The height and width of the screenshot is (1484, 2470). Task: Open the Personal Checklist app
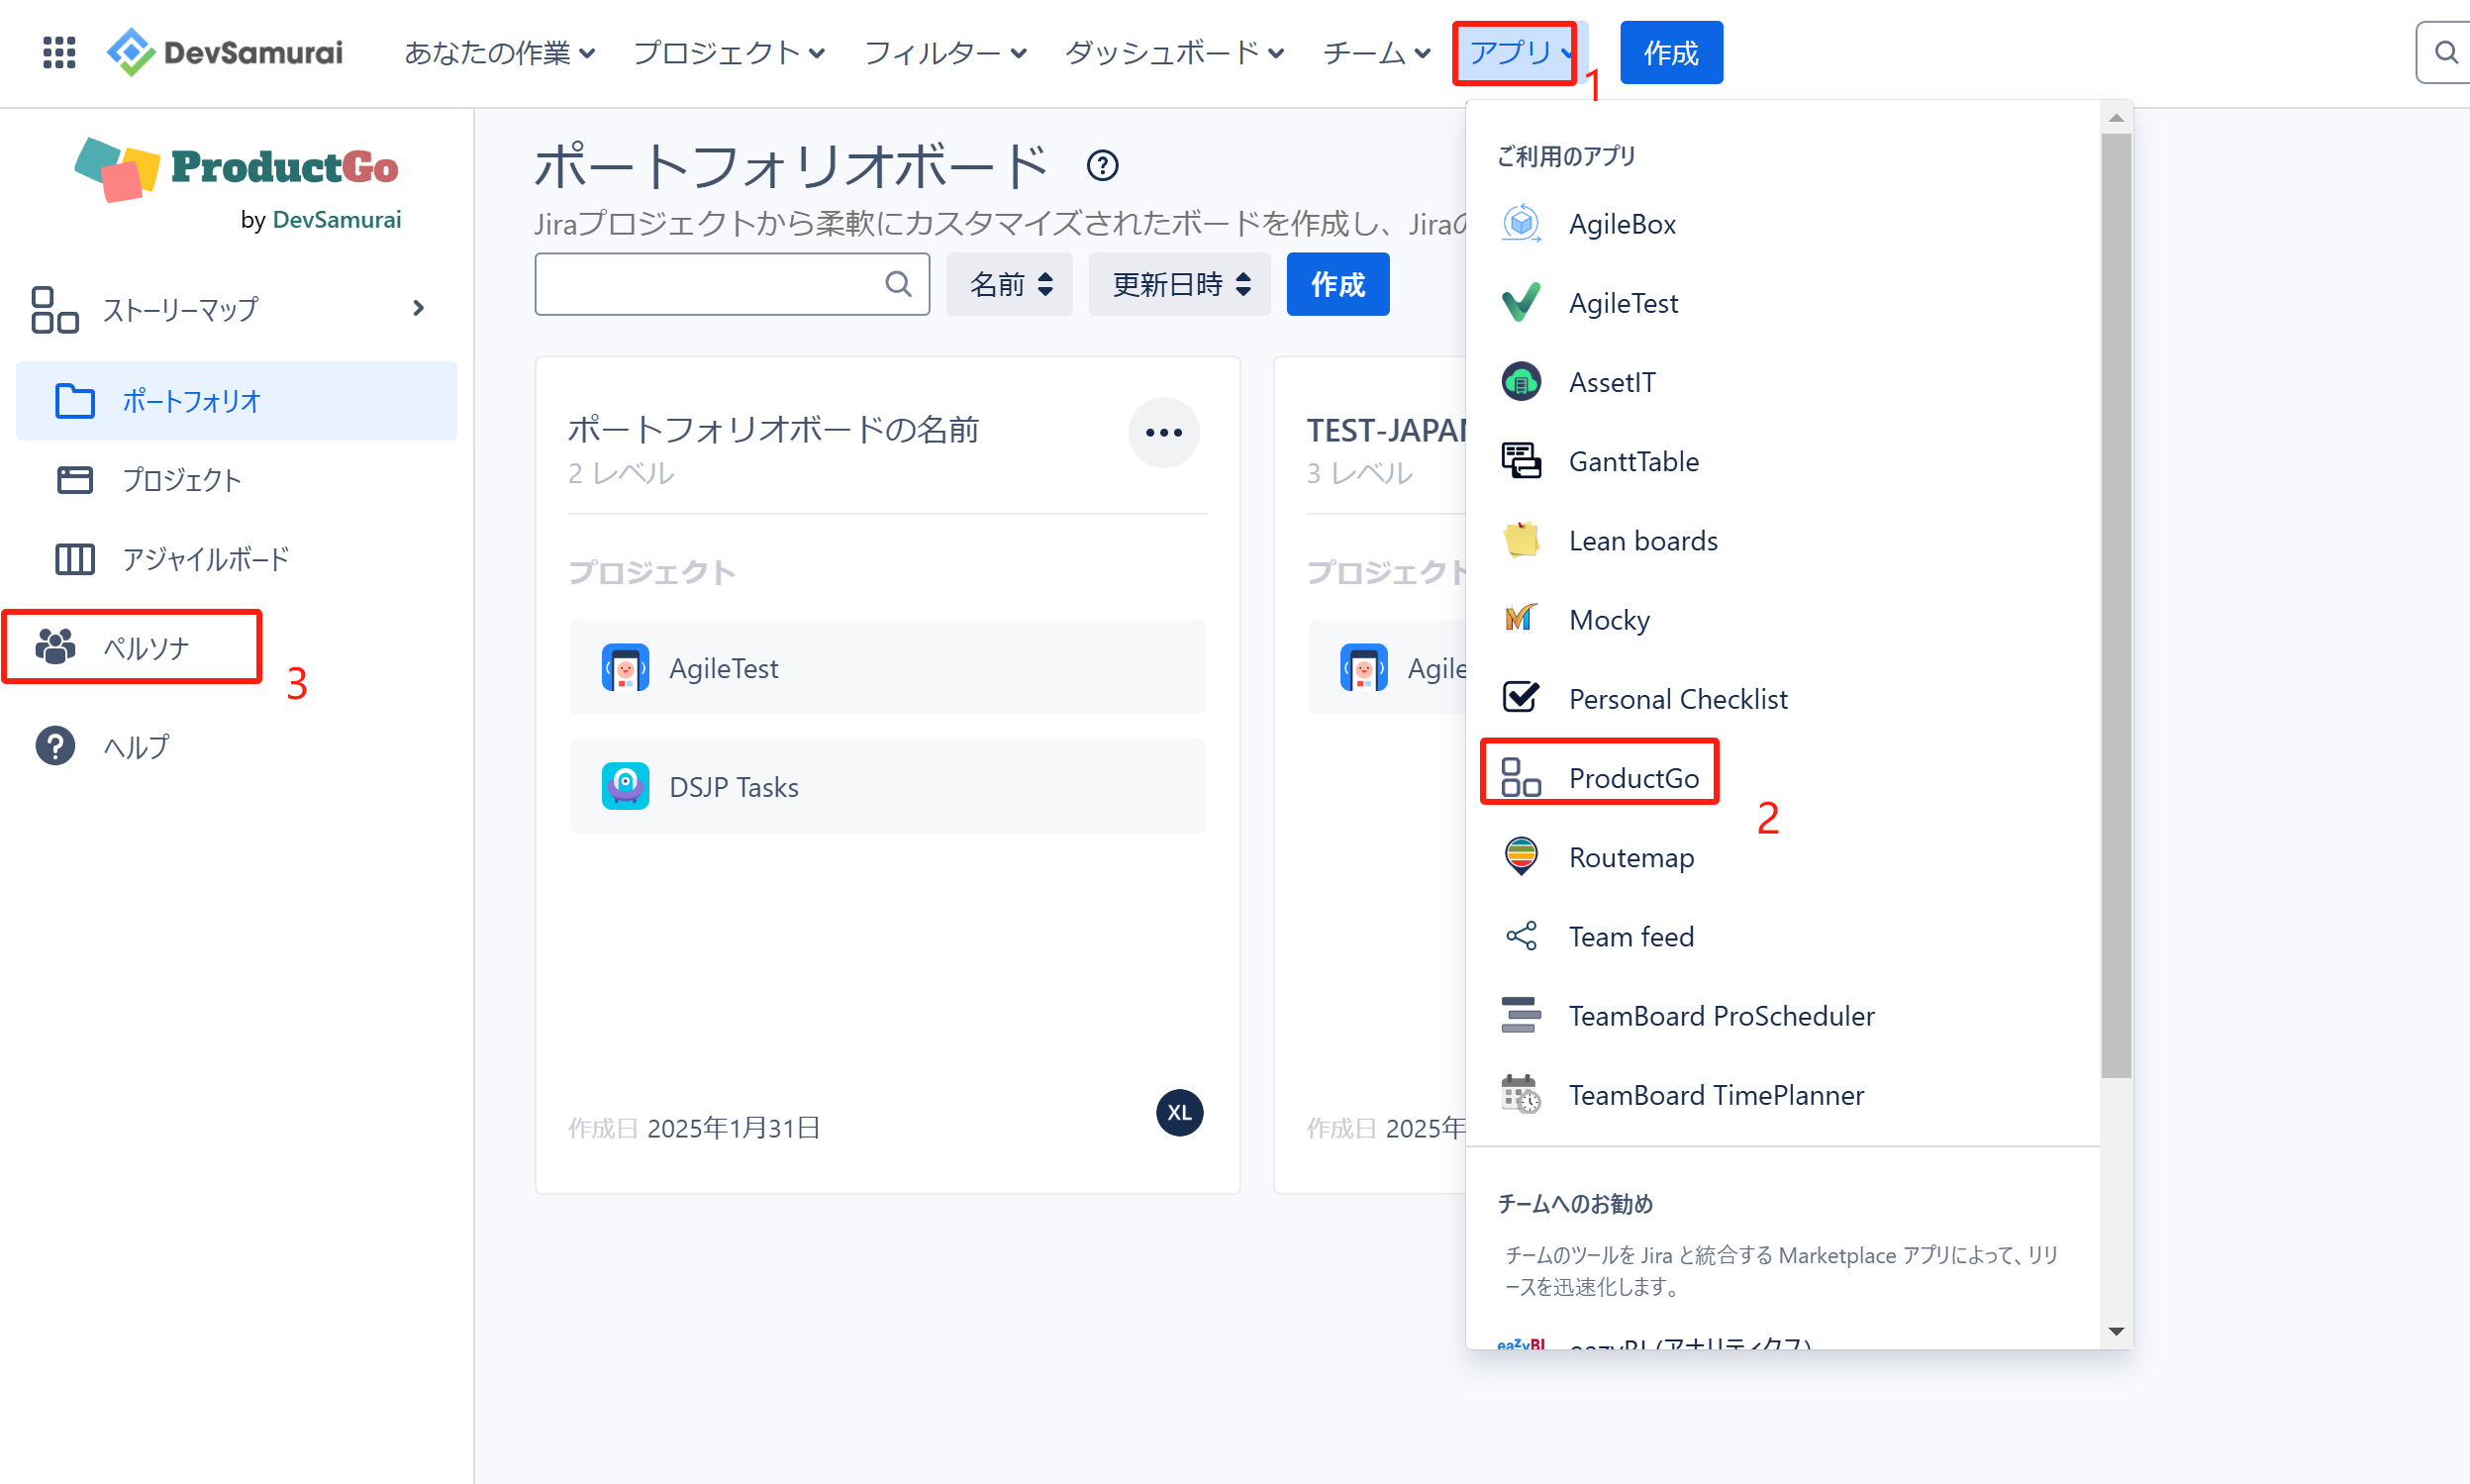point(1677,698)
